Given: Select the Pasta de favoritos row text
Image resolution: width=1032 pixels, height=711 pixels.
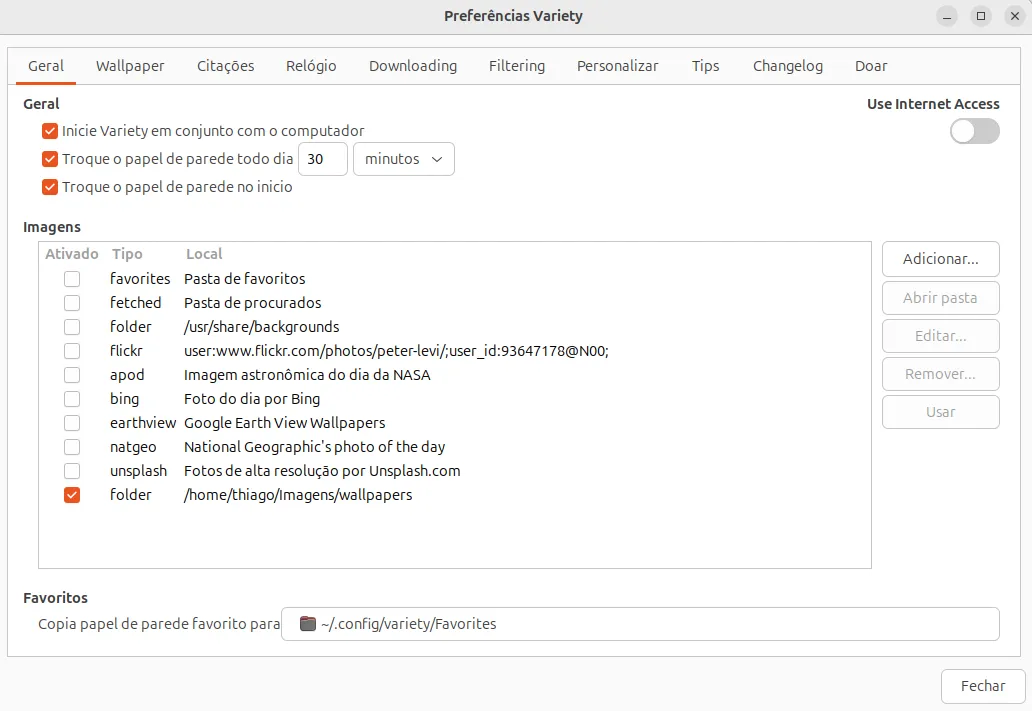Looking at the screenshot, I should [x=245, y=279].
